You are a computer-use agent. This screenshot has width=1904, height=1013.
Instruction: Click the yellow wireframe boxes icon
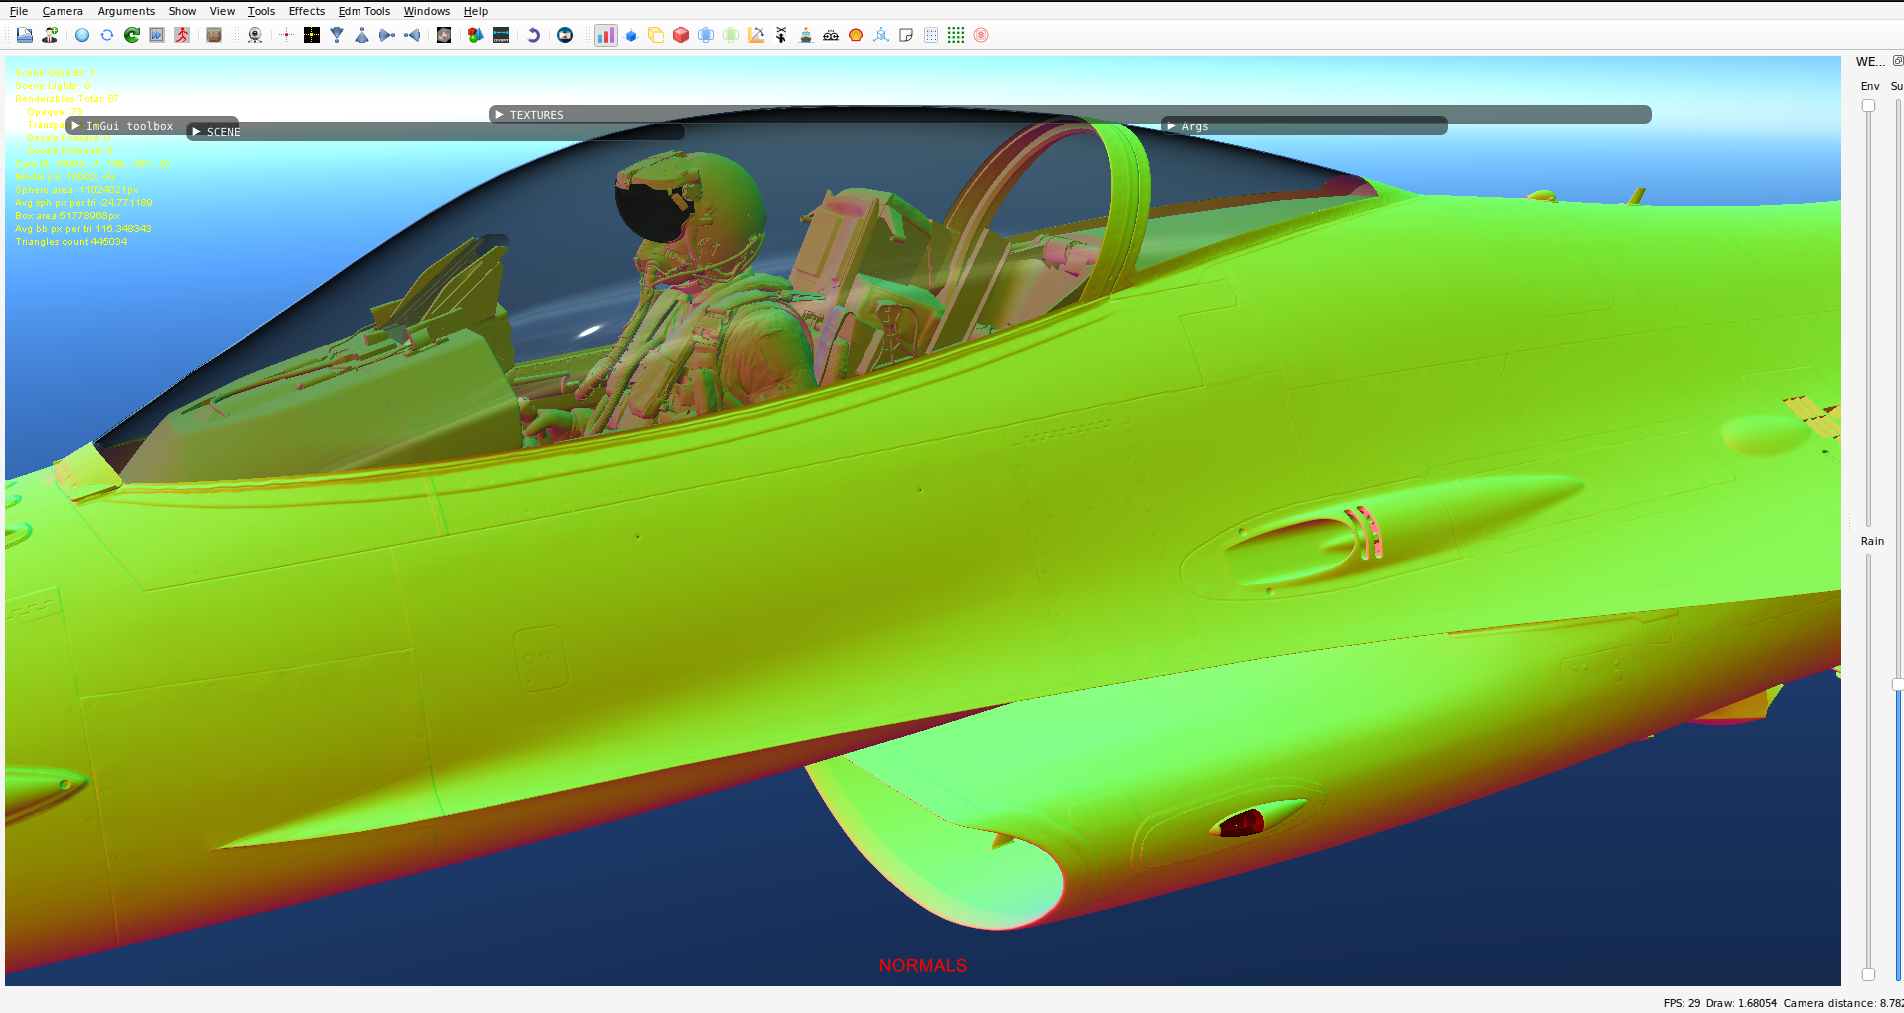tap(656, 35)
